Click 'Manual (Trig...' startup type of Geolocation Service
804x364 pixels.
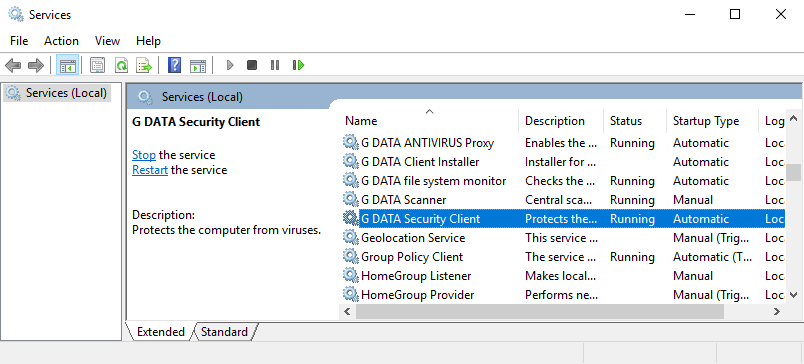(712, 237)
